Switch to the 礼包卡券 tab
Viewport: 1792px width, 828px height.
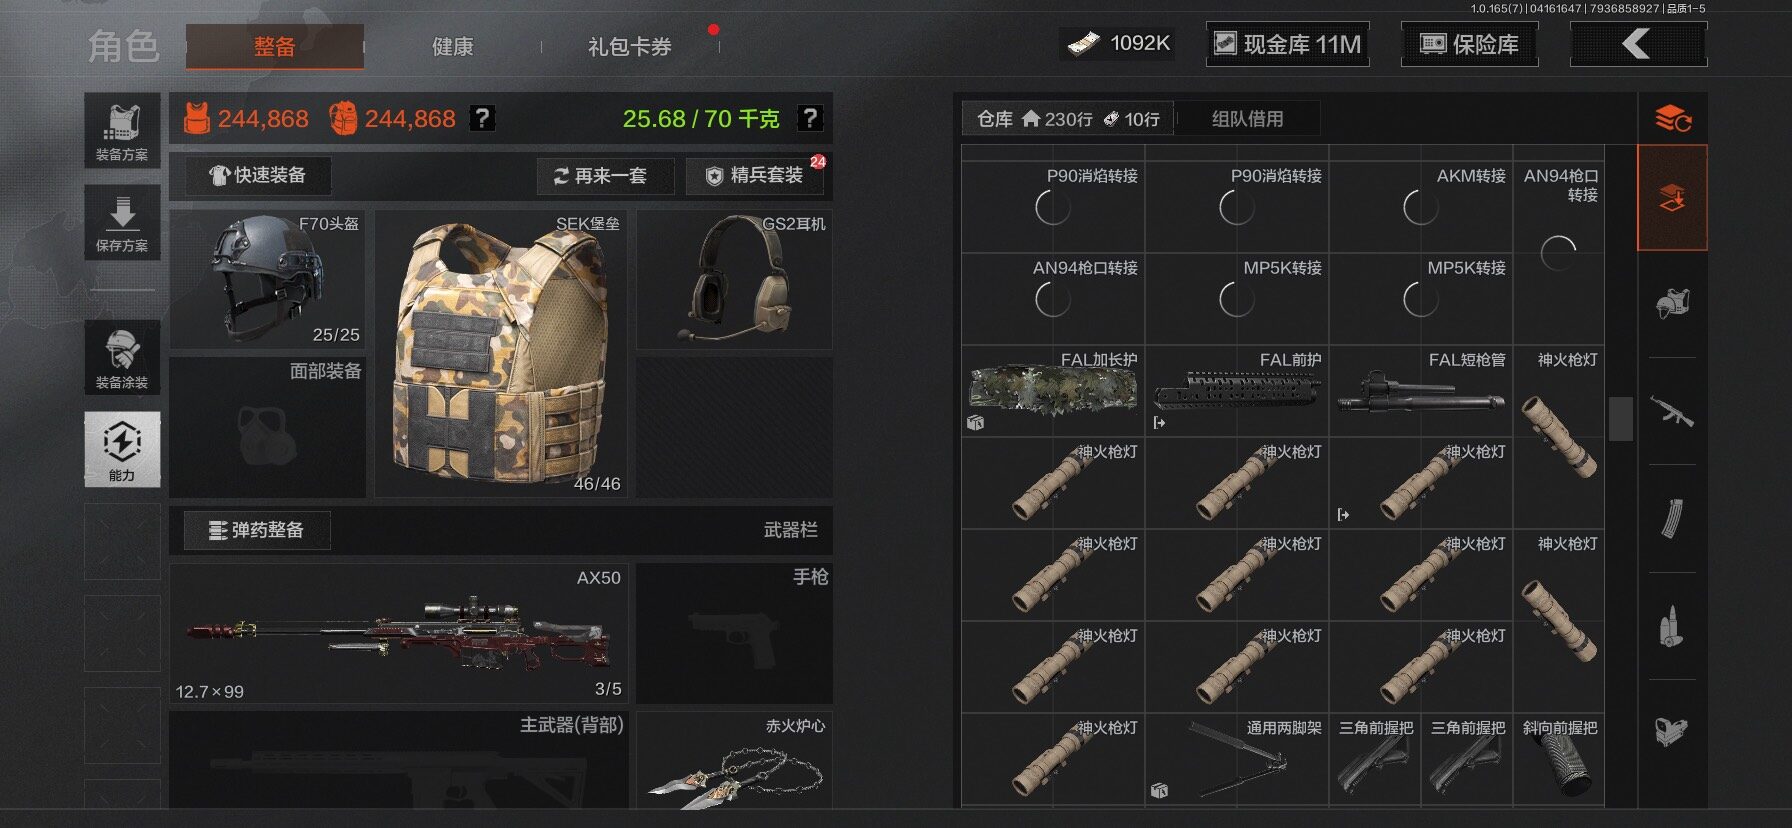pyautogui.click(x=629, y=46)
